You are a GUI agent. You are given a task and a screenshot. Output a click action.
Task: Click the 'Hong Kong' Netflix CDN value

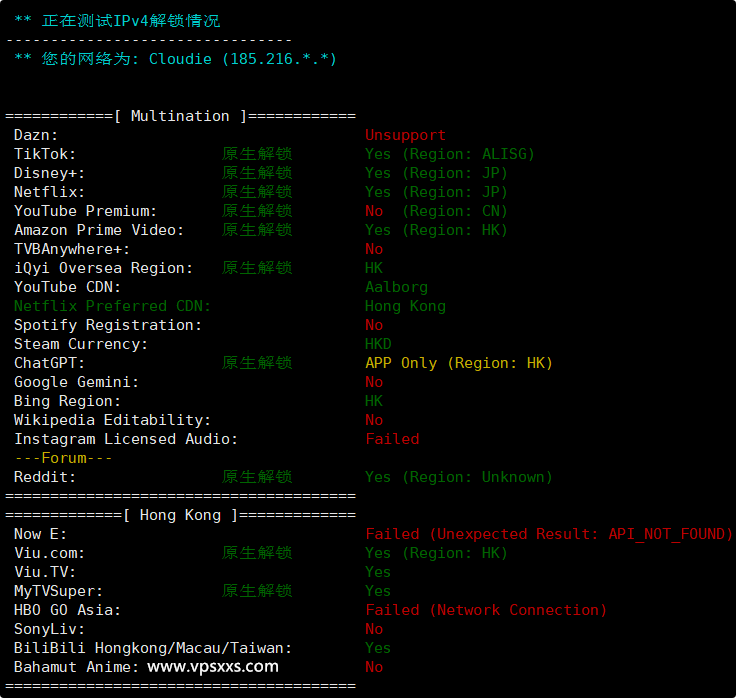click(x=405, y=306)
